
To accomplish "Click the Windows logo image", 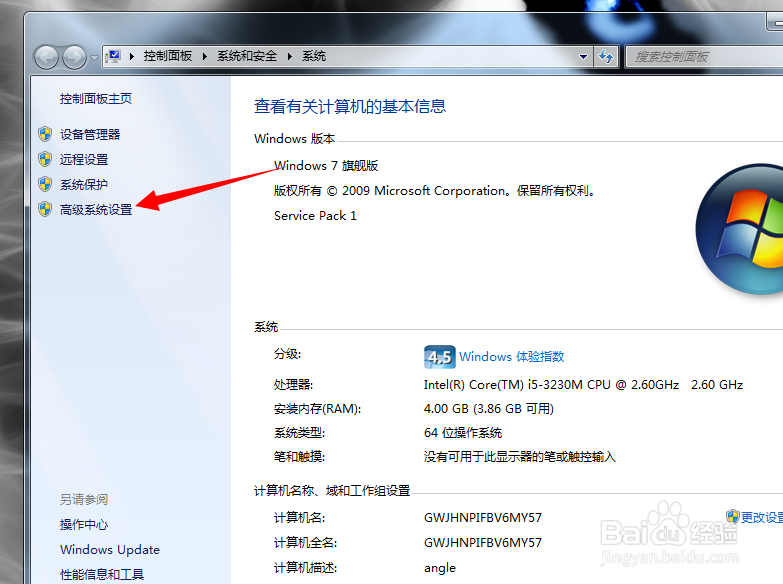I will click(740, 229).
